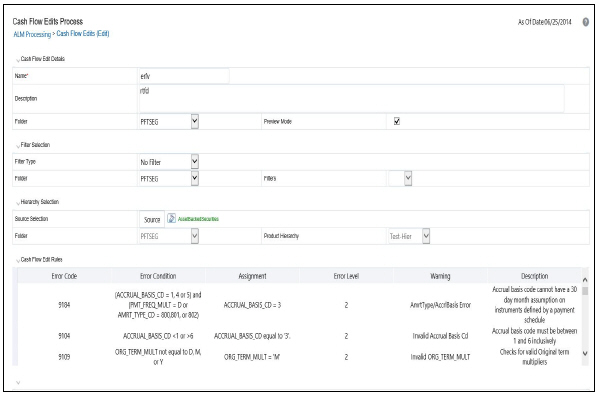Screen dimensions: 602x395
Task: Collapse the Hierarchy Selection section
Action: tap(18, 203)
